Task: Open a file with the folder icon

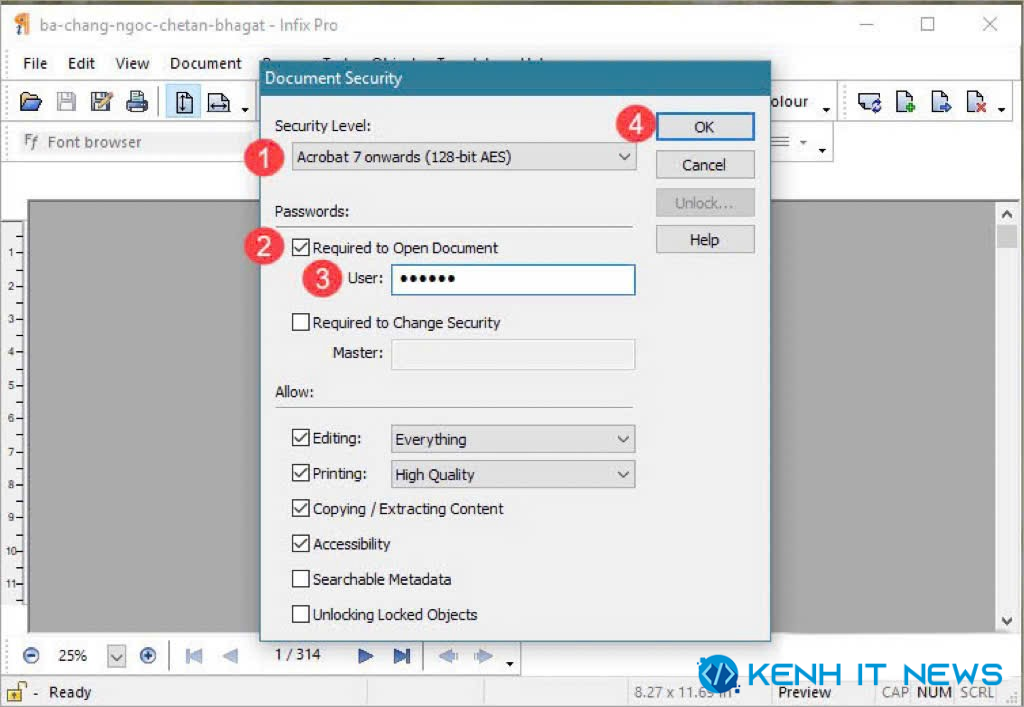Action: click(31, 102)
